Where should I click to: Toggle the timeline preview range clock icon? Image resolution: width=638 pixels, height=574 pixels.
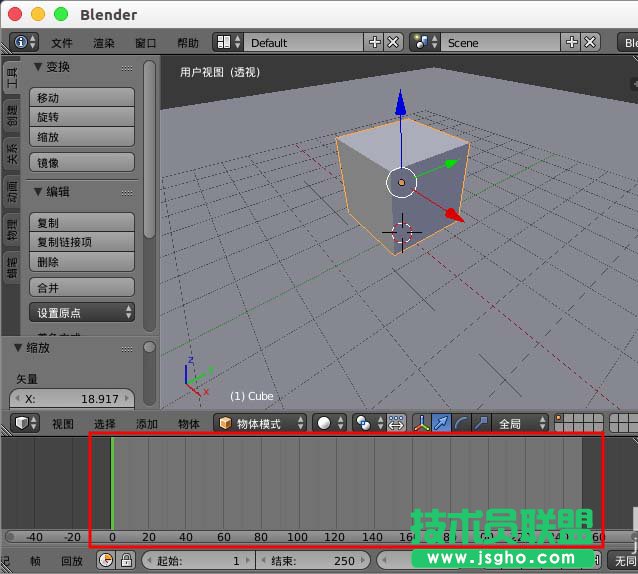click(105, 561)
